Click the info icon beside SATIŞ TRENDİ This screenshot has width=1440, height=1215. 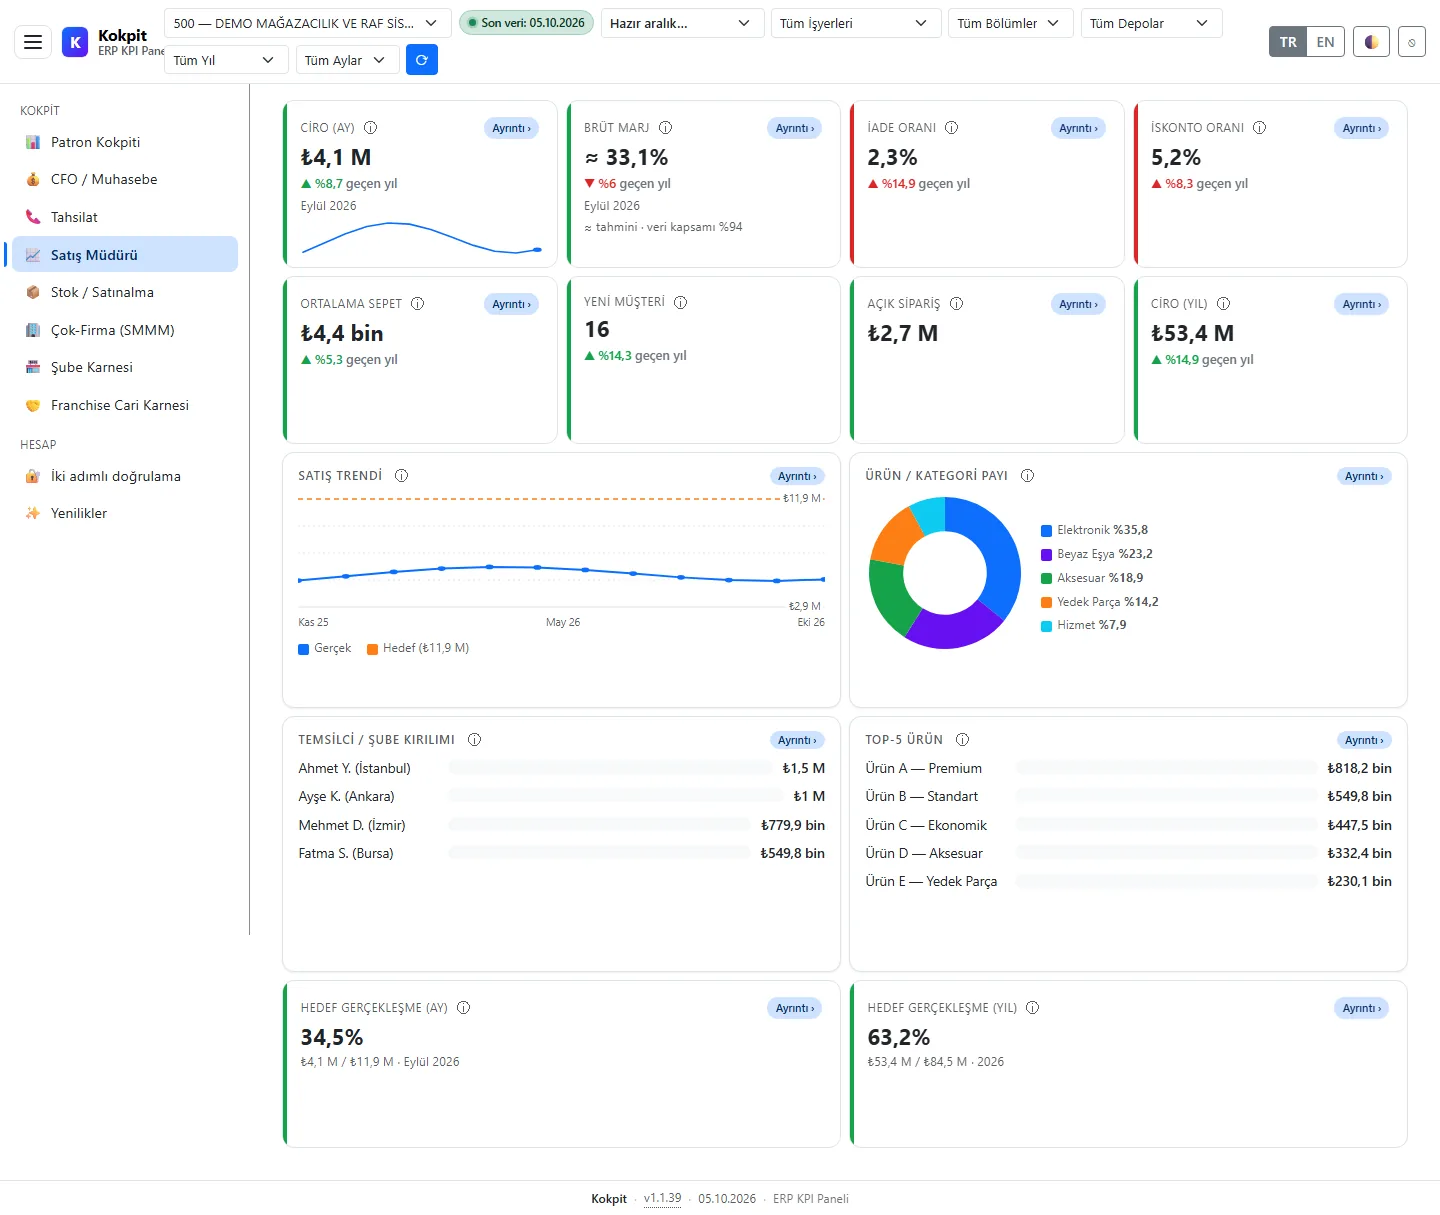pyautogui.click(x=402, y=476)
